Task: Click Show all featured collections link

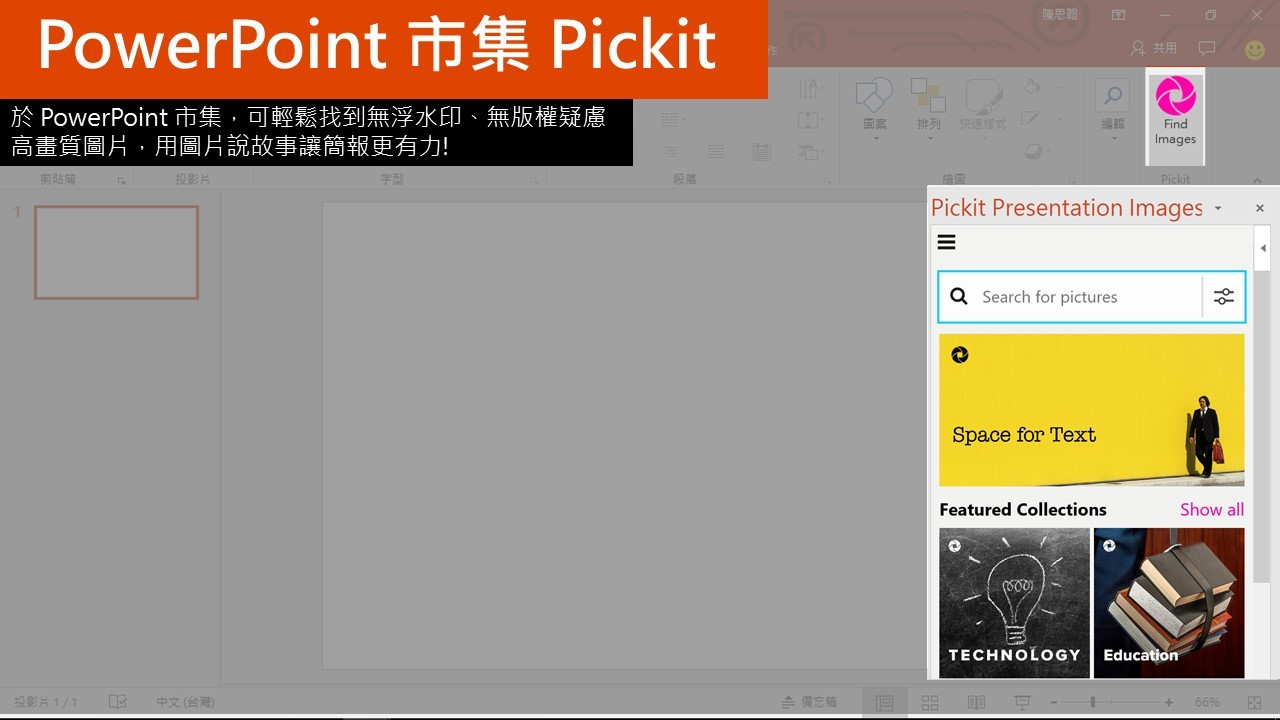Action: click(1212, 509)
